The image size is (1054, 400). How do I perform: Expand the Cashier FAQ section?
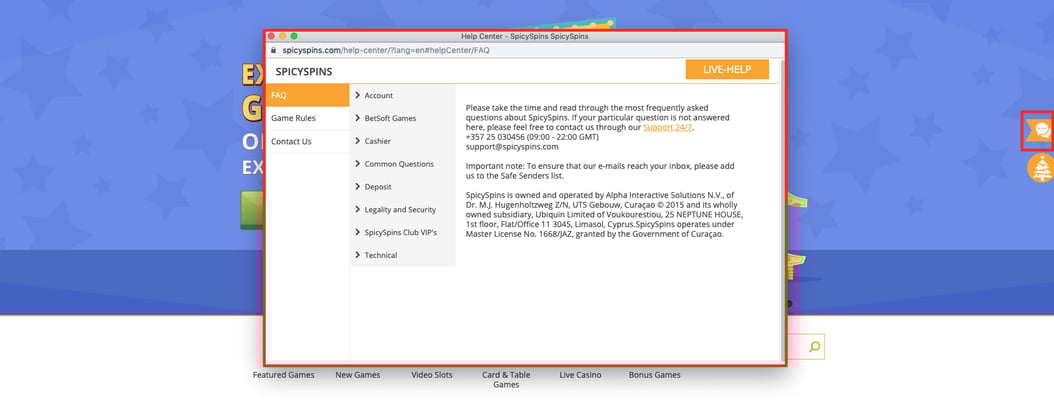point(403,141)
